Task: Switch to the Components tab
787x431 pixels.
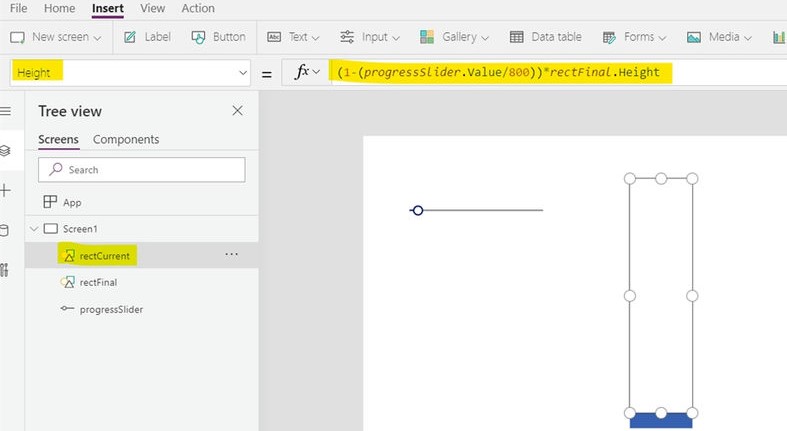Action: 126,139
